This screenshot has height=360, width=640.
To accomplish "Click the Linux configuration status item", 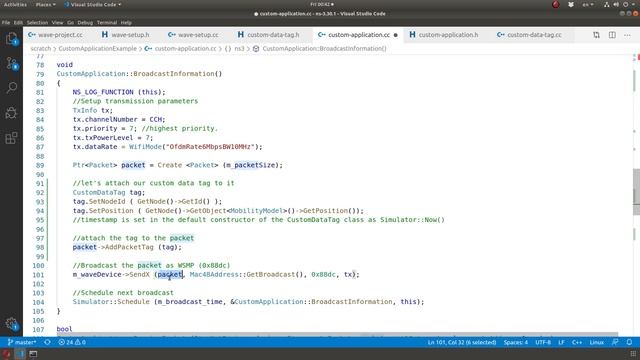I will pyautogui.click(x=596, y=342).
